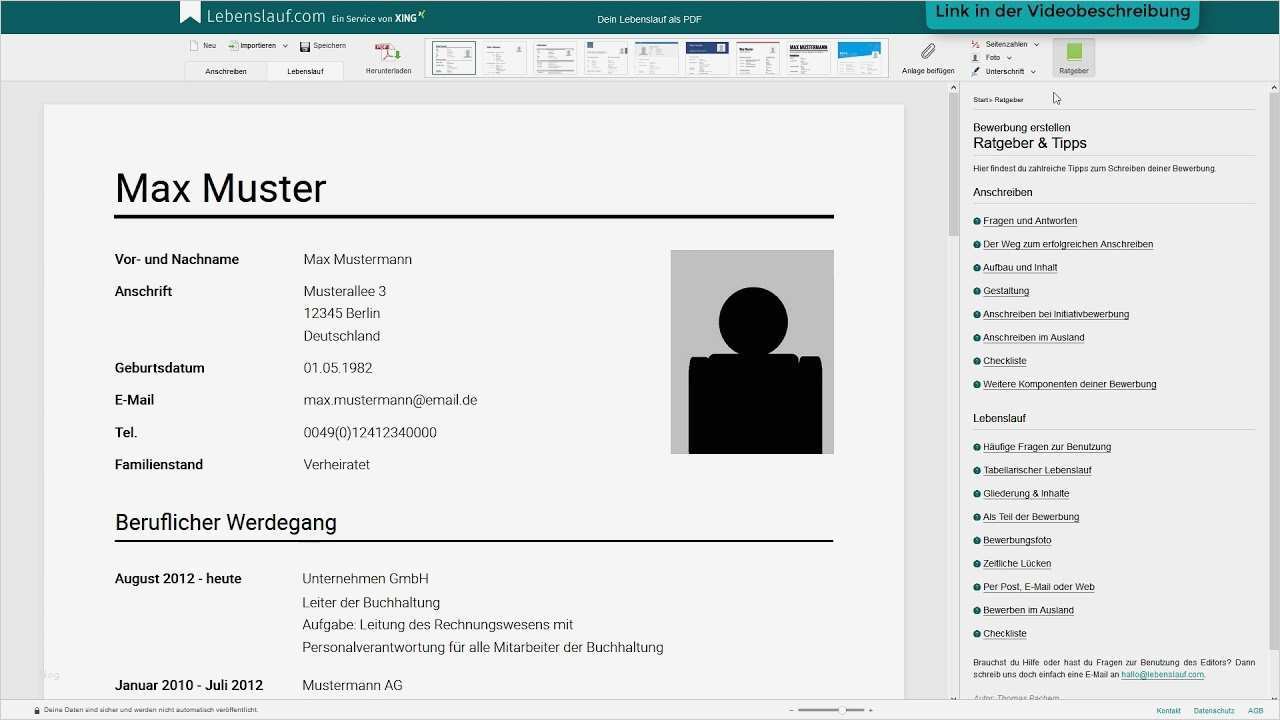Switch to the Lebenslauf tab

point(305,71)
